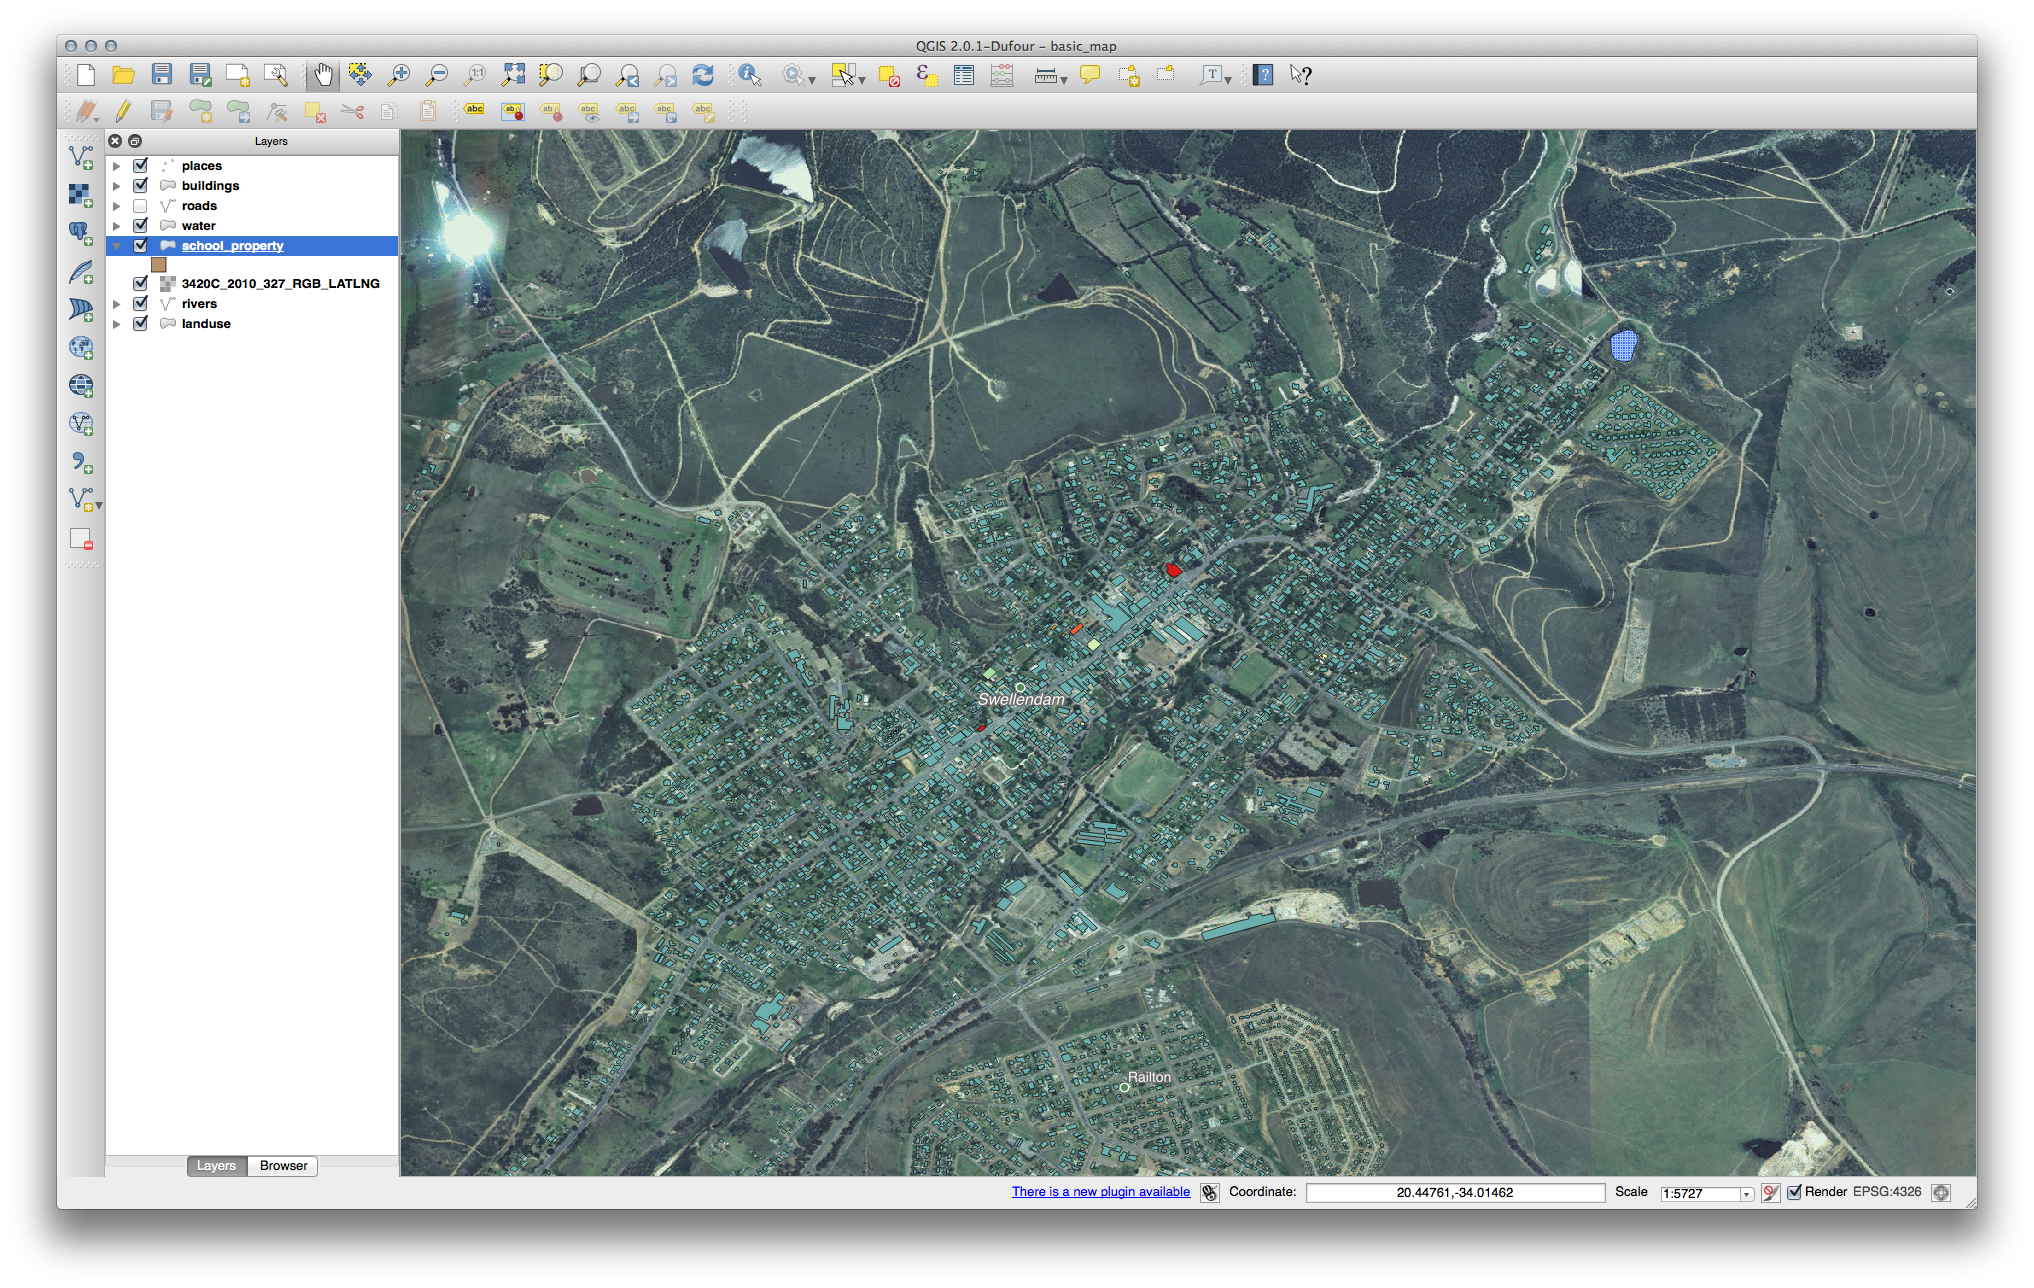Open the Scale dropdown in status bar
The image size is (2034, 1288).
coord(1745,1193)
